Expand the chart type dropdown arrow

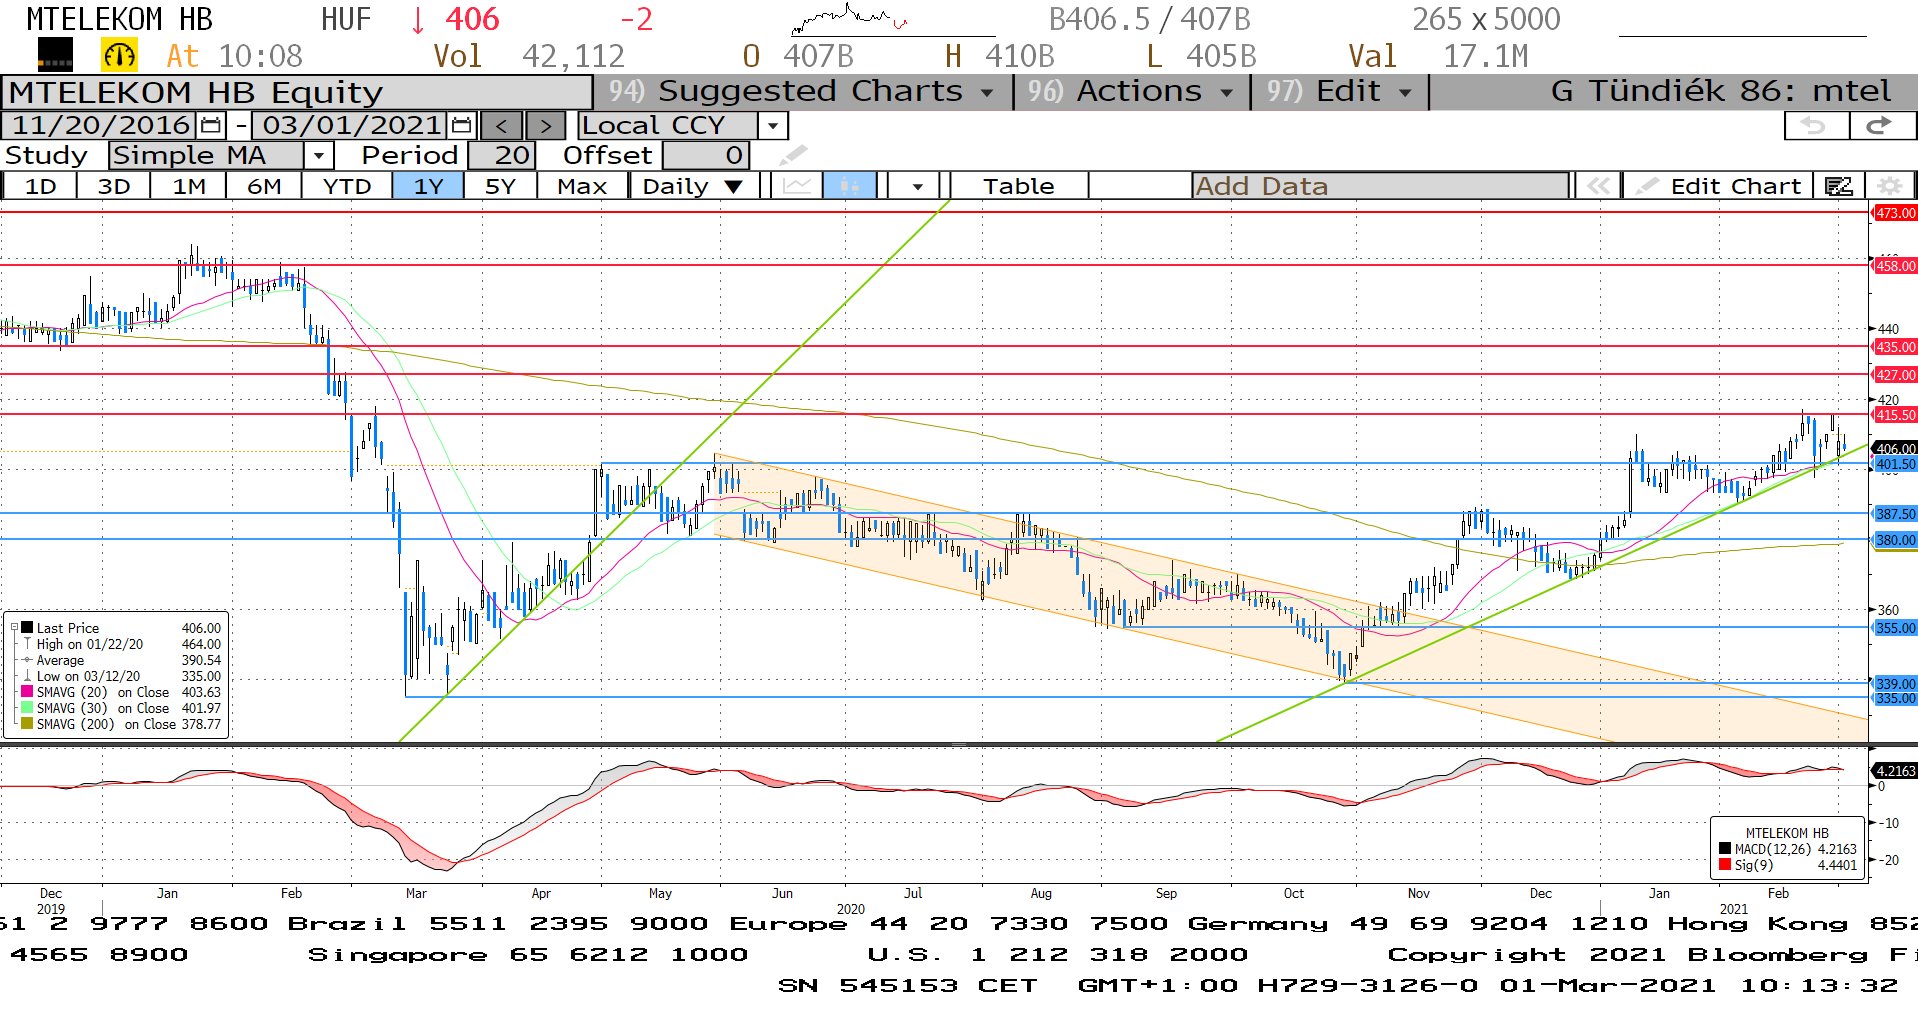(x=917, y=186)
